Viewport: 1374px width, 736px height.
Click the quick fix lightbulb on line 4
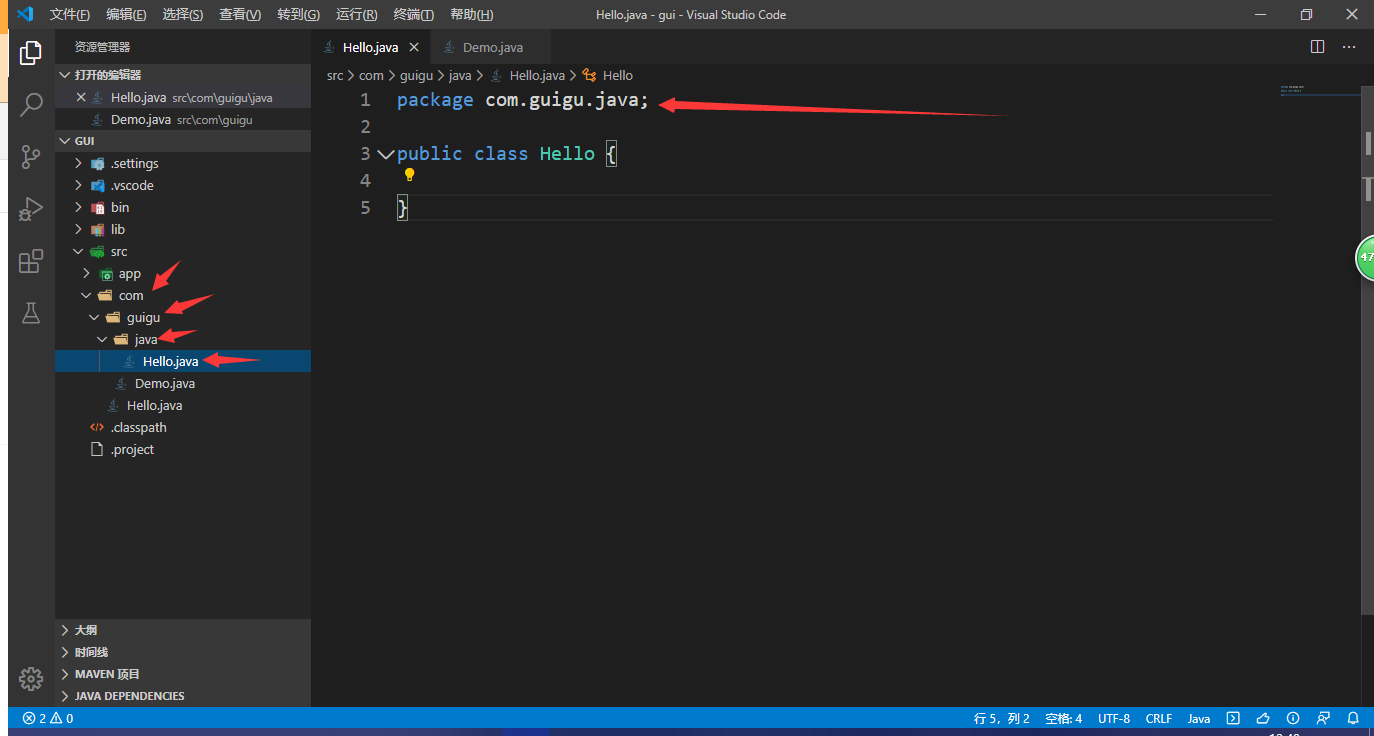pos(409,174)
